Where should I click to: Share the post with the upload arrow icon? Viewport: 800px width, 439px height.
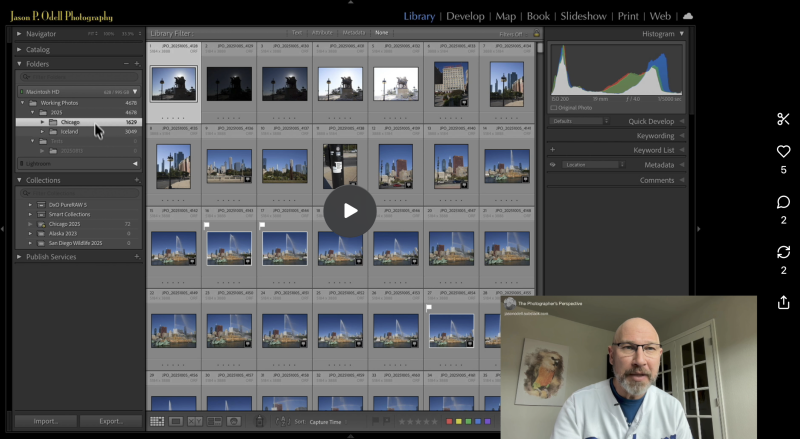click(x=783, y=302)
